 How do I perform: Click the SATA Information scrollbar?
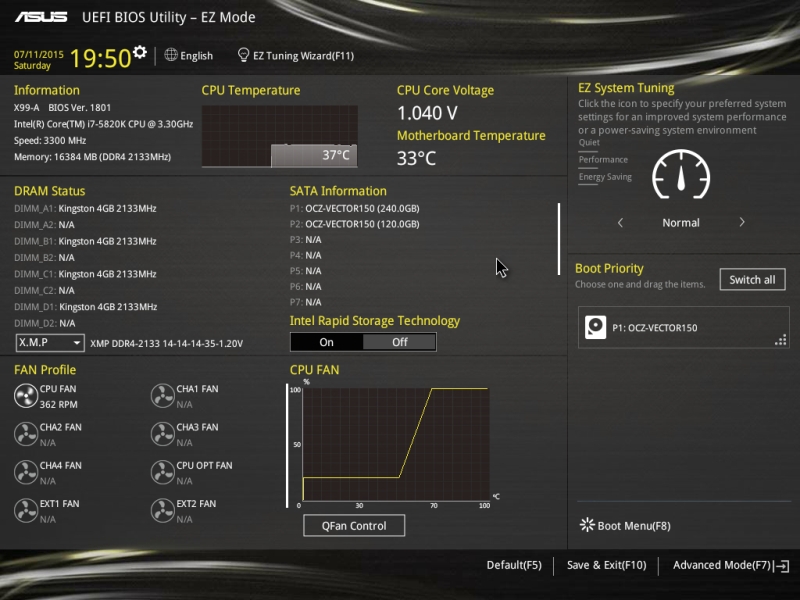[559, 239]
